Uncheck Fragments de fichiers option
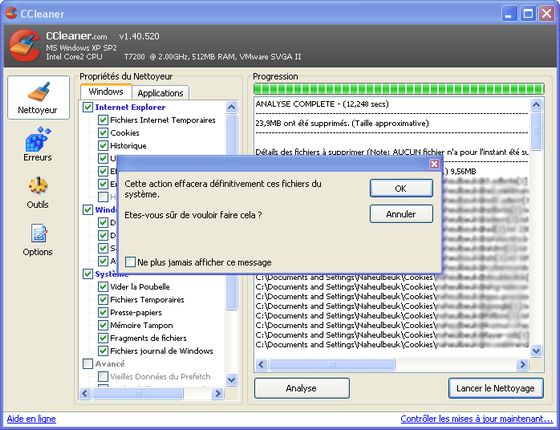The width and height of the screenshot is (560, 430). tap(103, 338)
